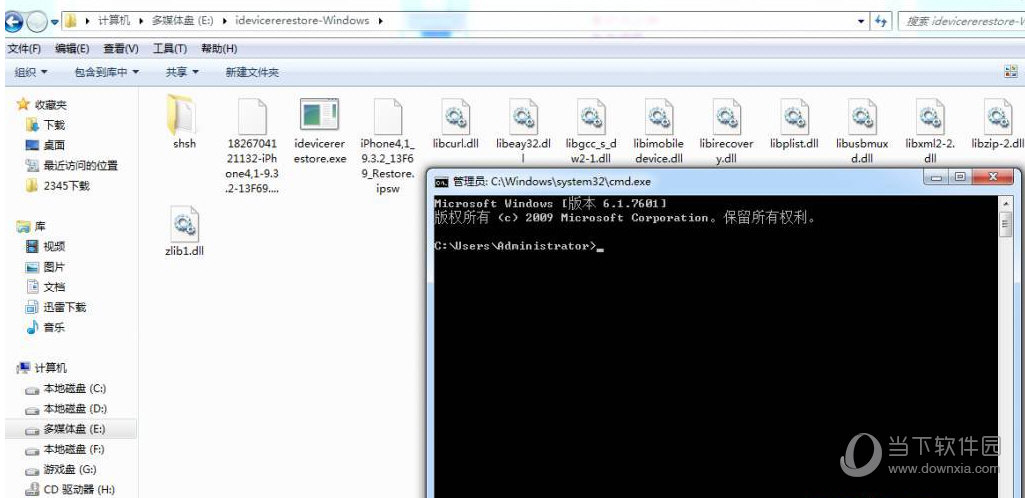Viewport: 1025px width, 498px height.
Task: Select the 1826704121132-iPhone4,1-9.3.2 file icon
Action: [252, 116]
